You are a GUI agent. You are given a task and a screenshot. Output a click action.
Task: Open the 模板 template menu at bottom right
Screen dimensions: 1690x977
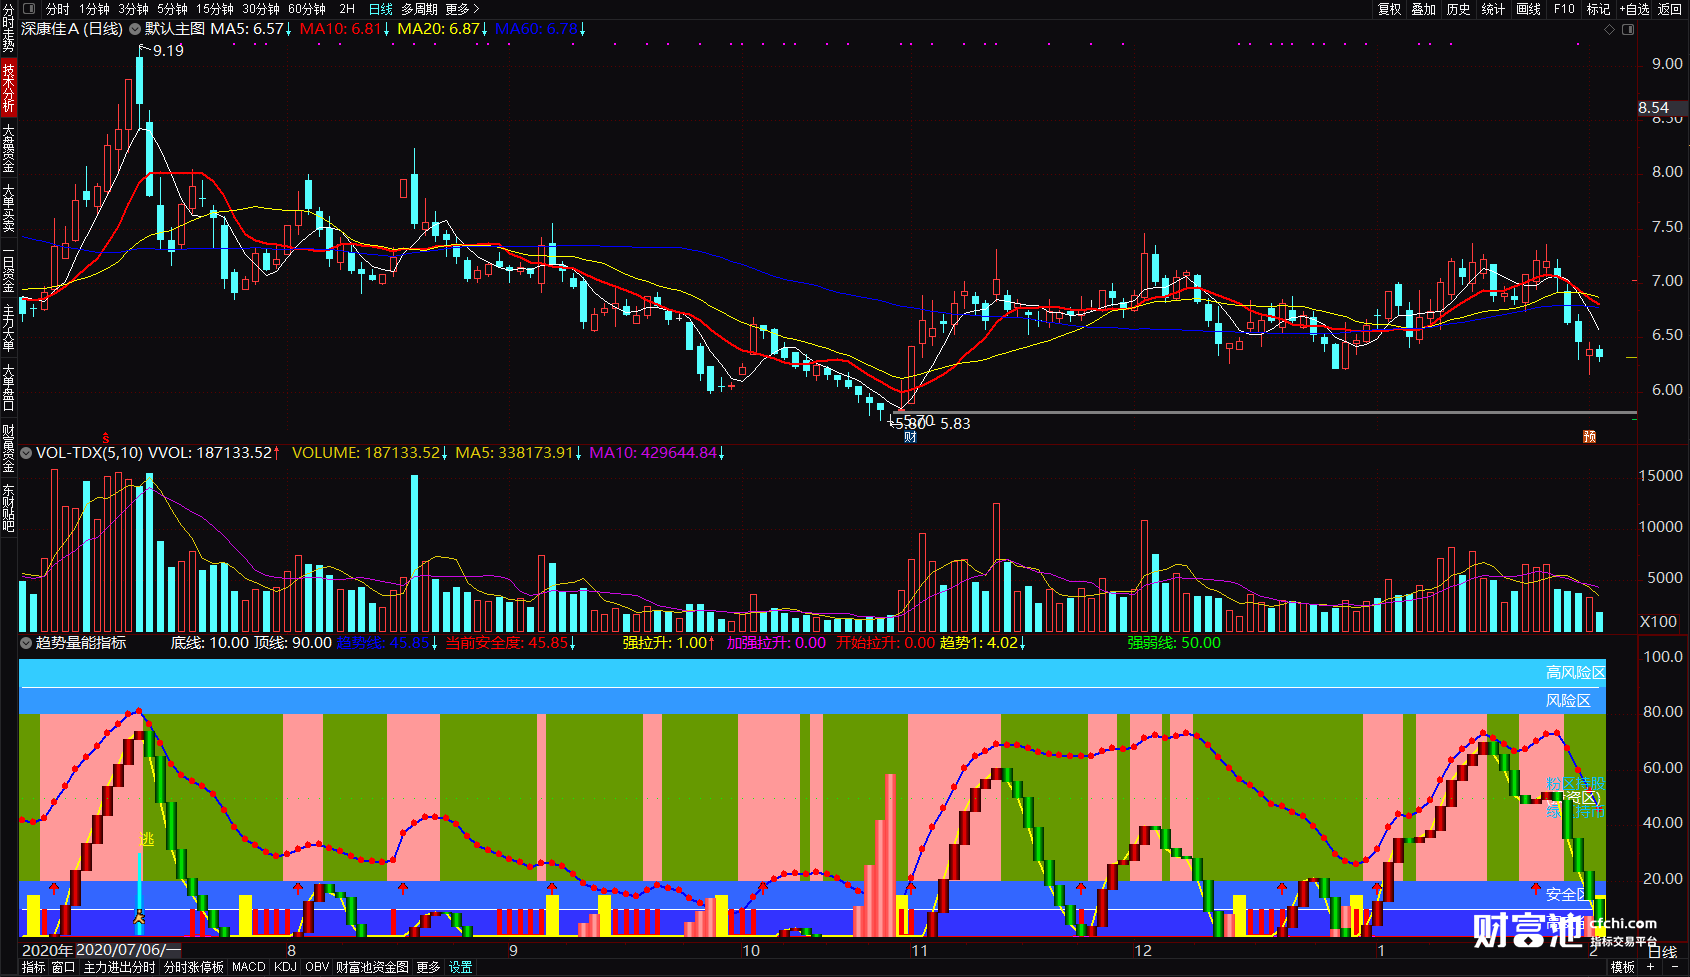1623,967
